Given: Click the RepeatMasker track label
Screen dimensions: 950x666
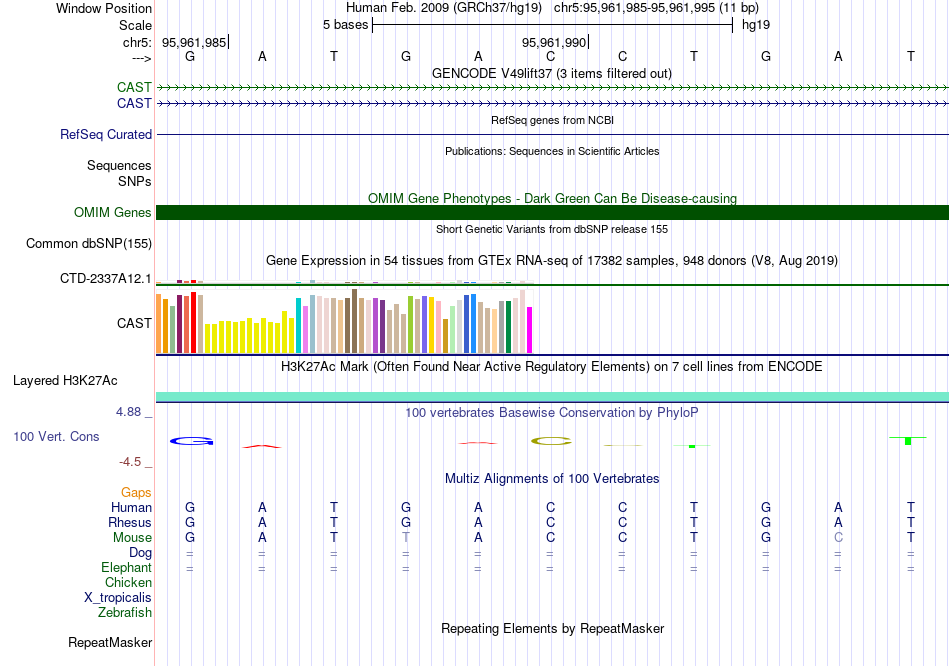Looking at the screenshot, I should coord(110,642).
